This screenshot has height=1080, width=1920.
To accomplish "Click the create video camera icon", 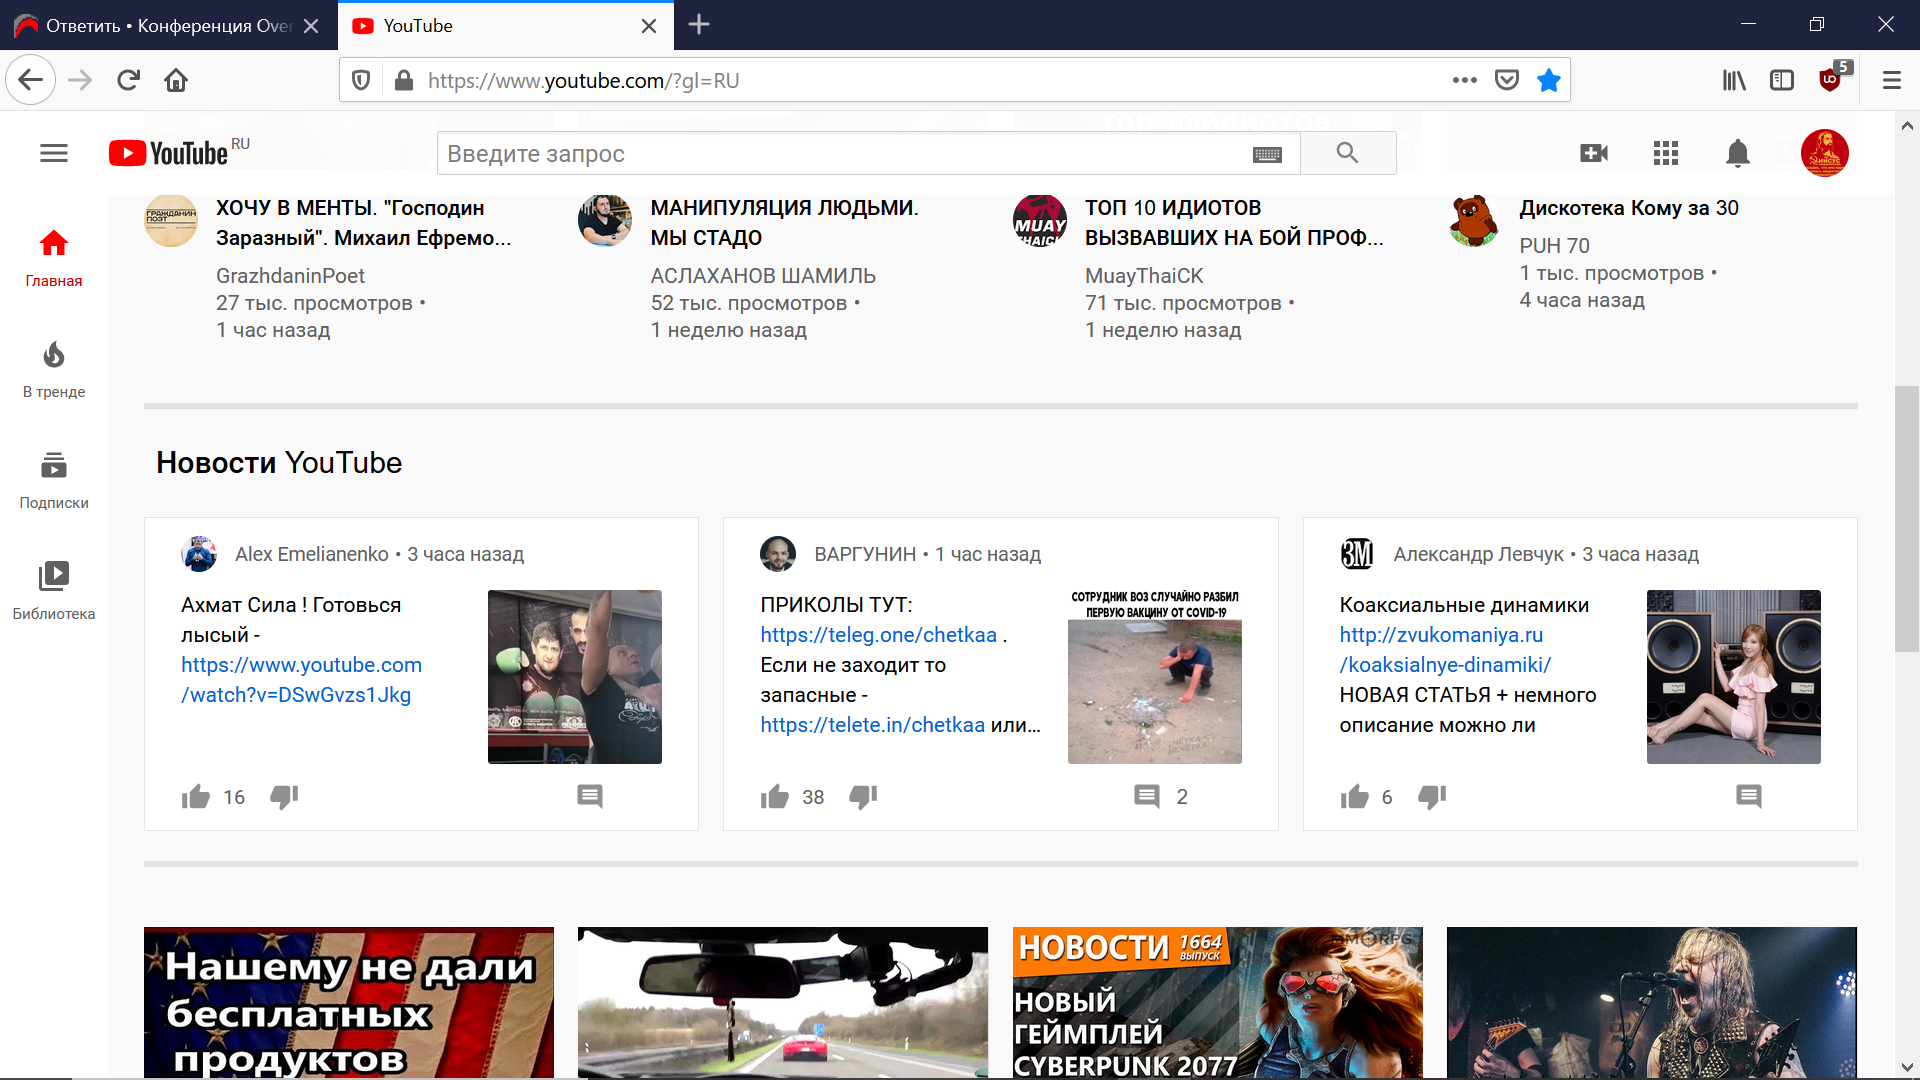I will [1593, 153].
